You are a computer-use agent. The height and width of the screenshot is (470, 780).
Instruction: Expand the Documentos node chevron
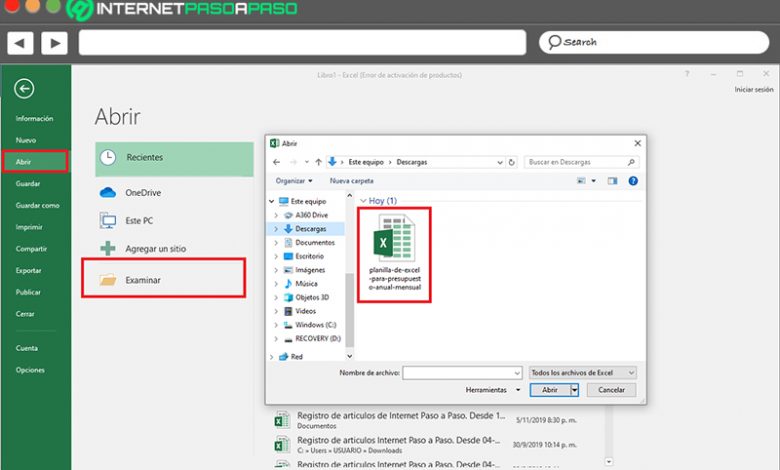coord(277,243)
